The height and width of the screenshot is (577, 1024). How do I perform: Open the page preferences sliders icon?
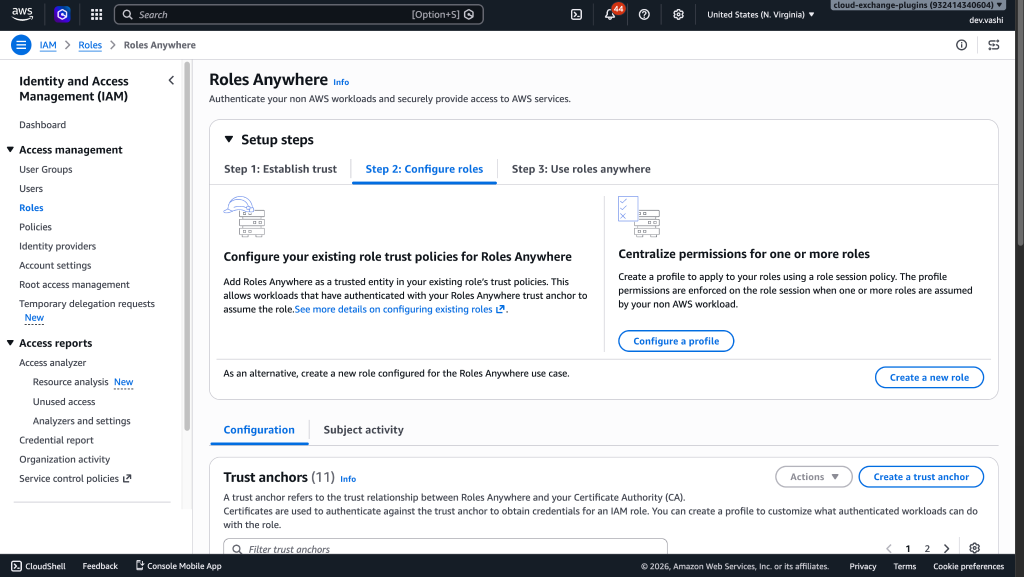[994, 45]
